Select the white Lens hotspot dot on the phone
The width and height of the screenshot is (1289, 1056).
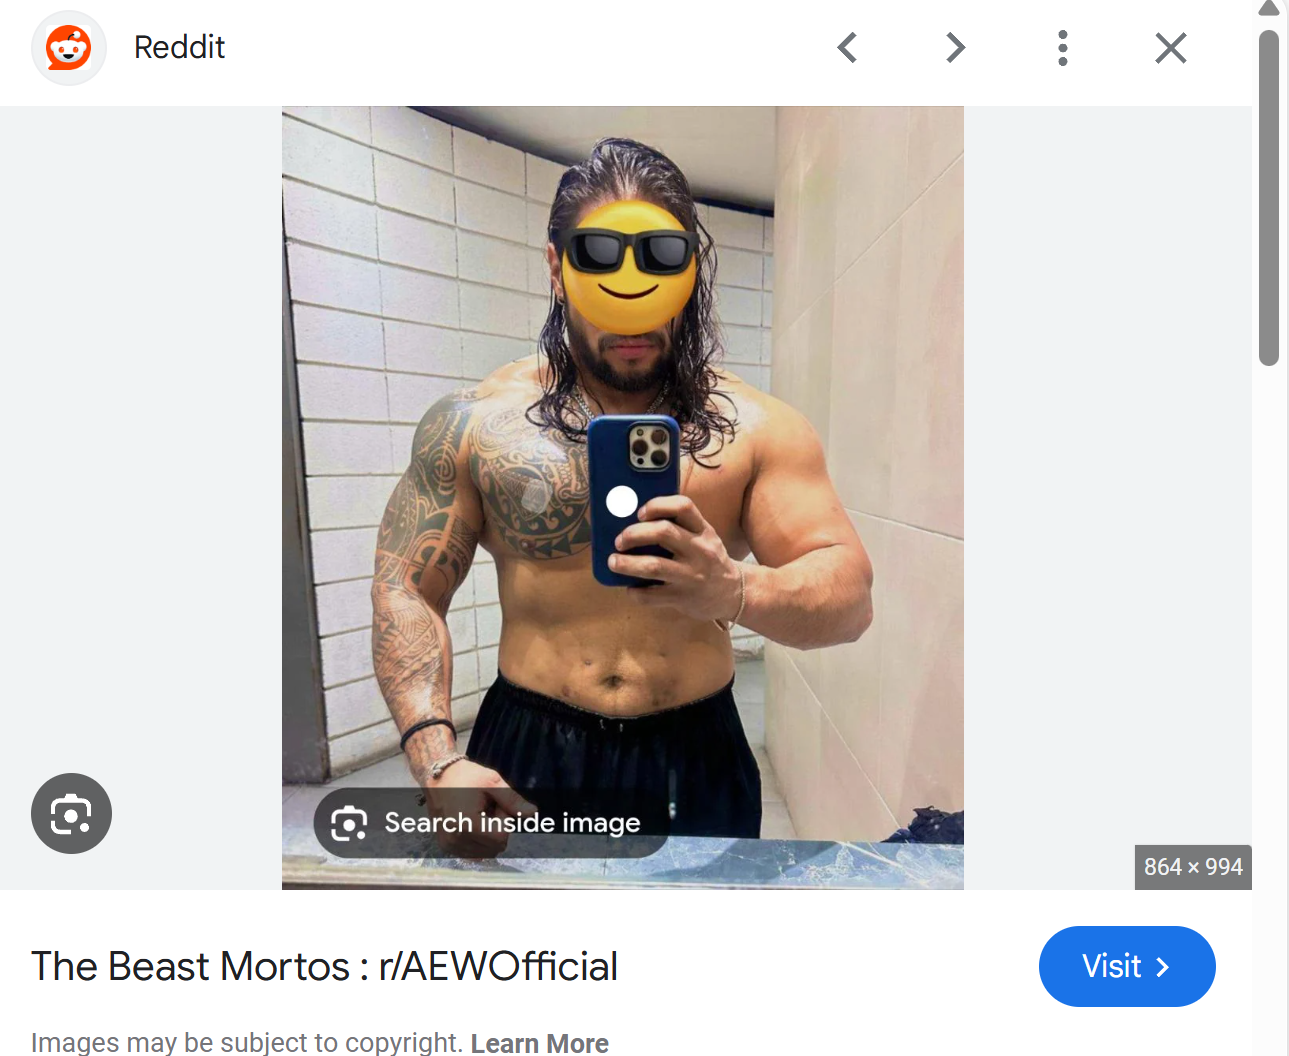(622, 501)
